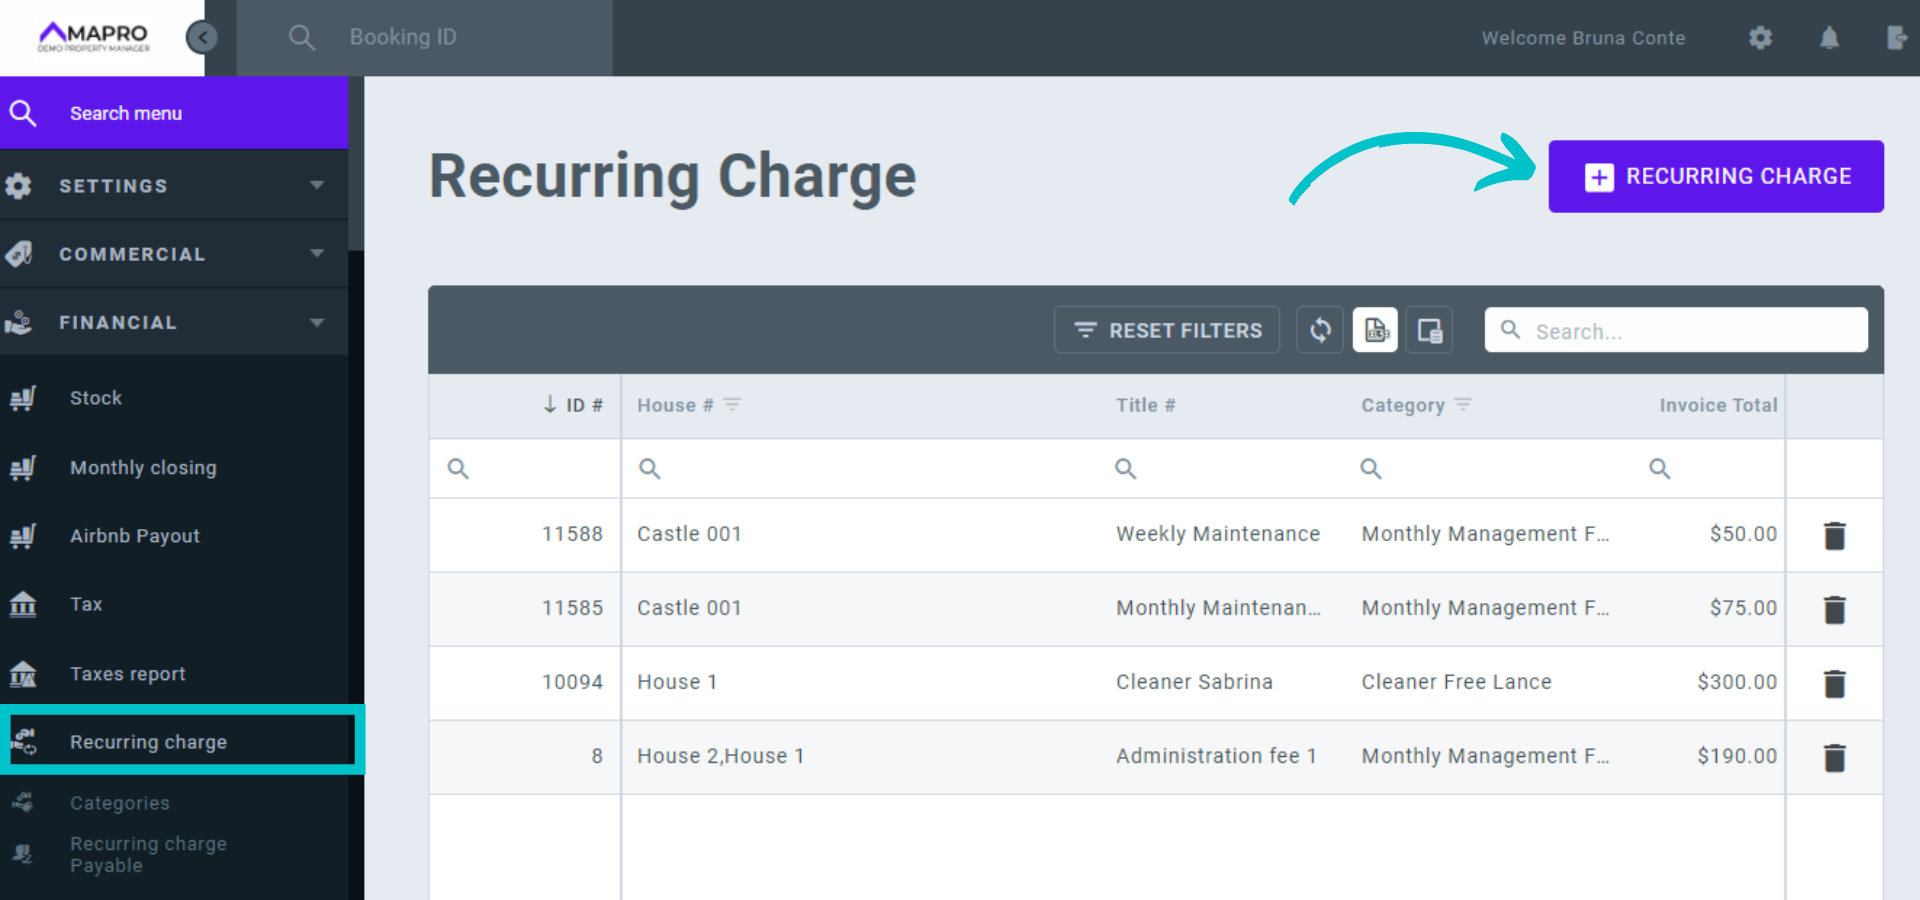Open the Category column filter
This screenshot has height=900, width=1920.
1463,405
